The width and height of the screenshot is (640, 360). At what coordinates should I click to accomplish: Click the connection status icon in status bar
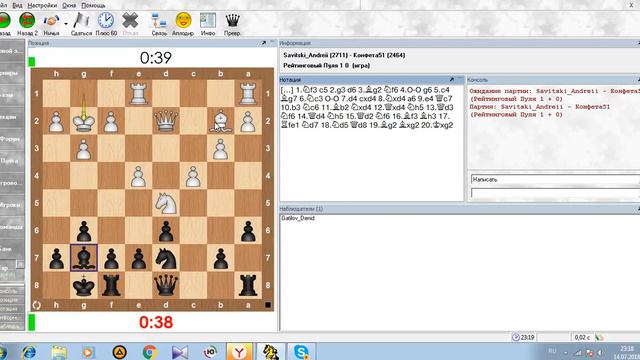[x=599, y=337]
